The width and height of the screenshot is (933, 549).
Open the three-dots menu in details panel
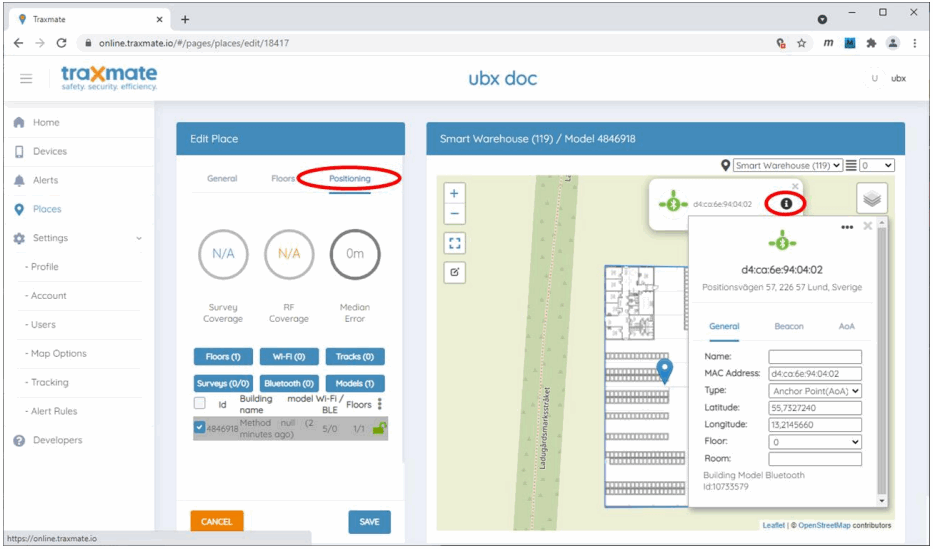coord(847,227)
